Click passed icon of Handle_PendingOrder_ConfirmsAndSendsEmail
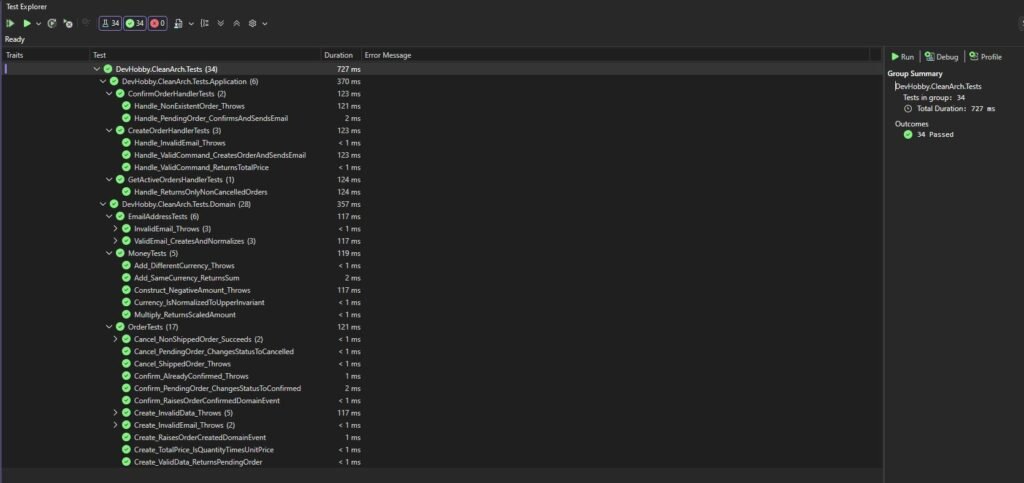 [x=127, y=118]
